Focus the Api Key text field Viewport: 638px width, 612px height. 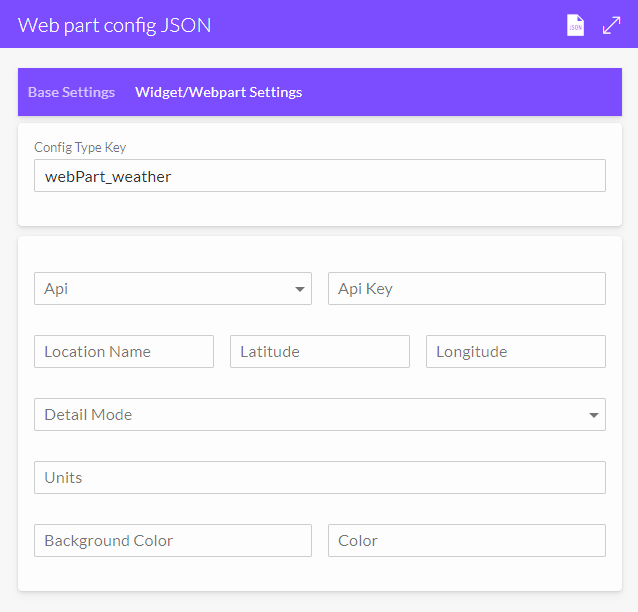pos(467,289)
